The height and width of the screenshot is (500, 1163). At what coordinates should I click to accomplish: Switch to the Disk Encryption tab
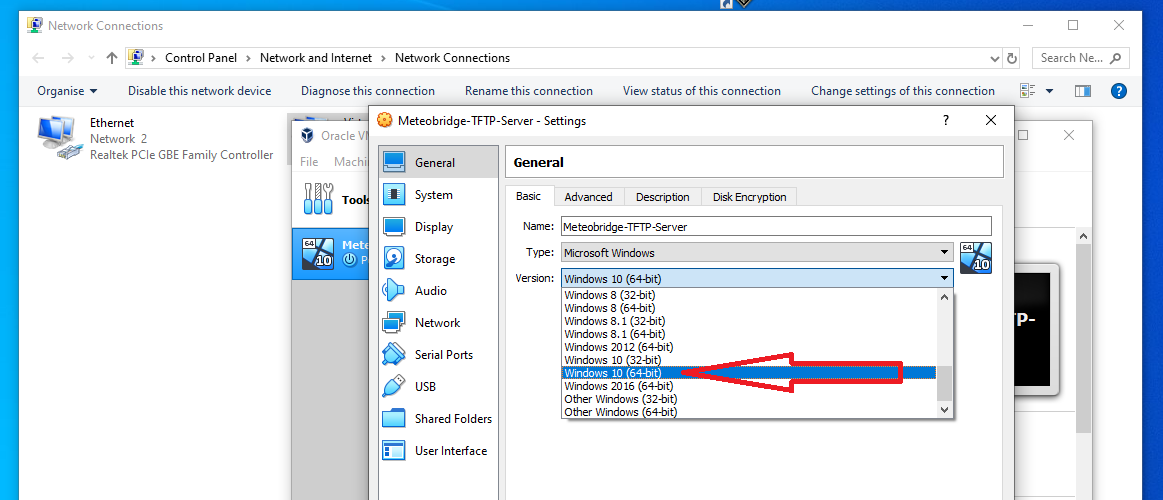point(749,197)
